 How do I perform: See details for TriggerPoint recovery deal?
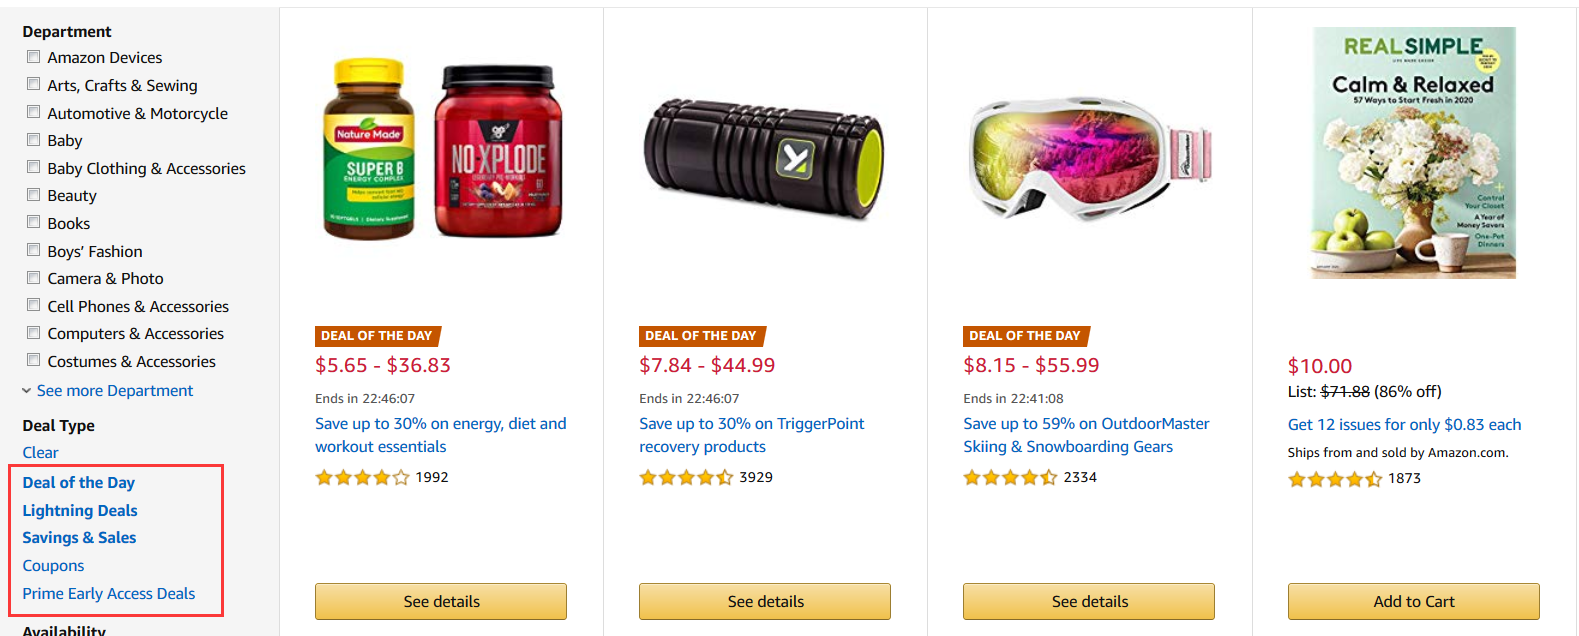[765, 602]
